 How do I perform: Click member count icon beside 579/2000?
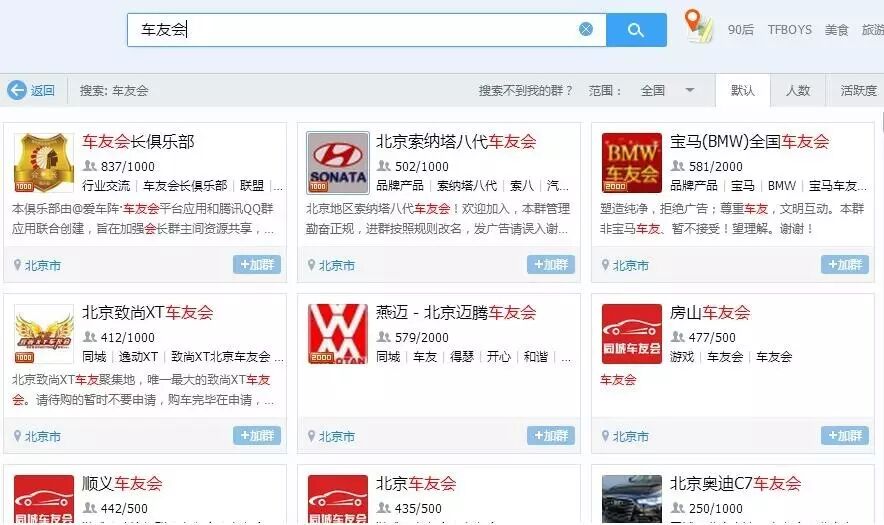(383, 337)
